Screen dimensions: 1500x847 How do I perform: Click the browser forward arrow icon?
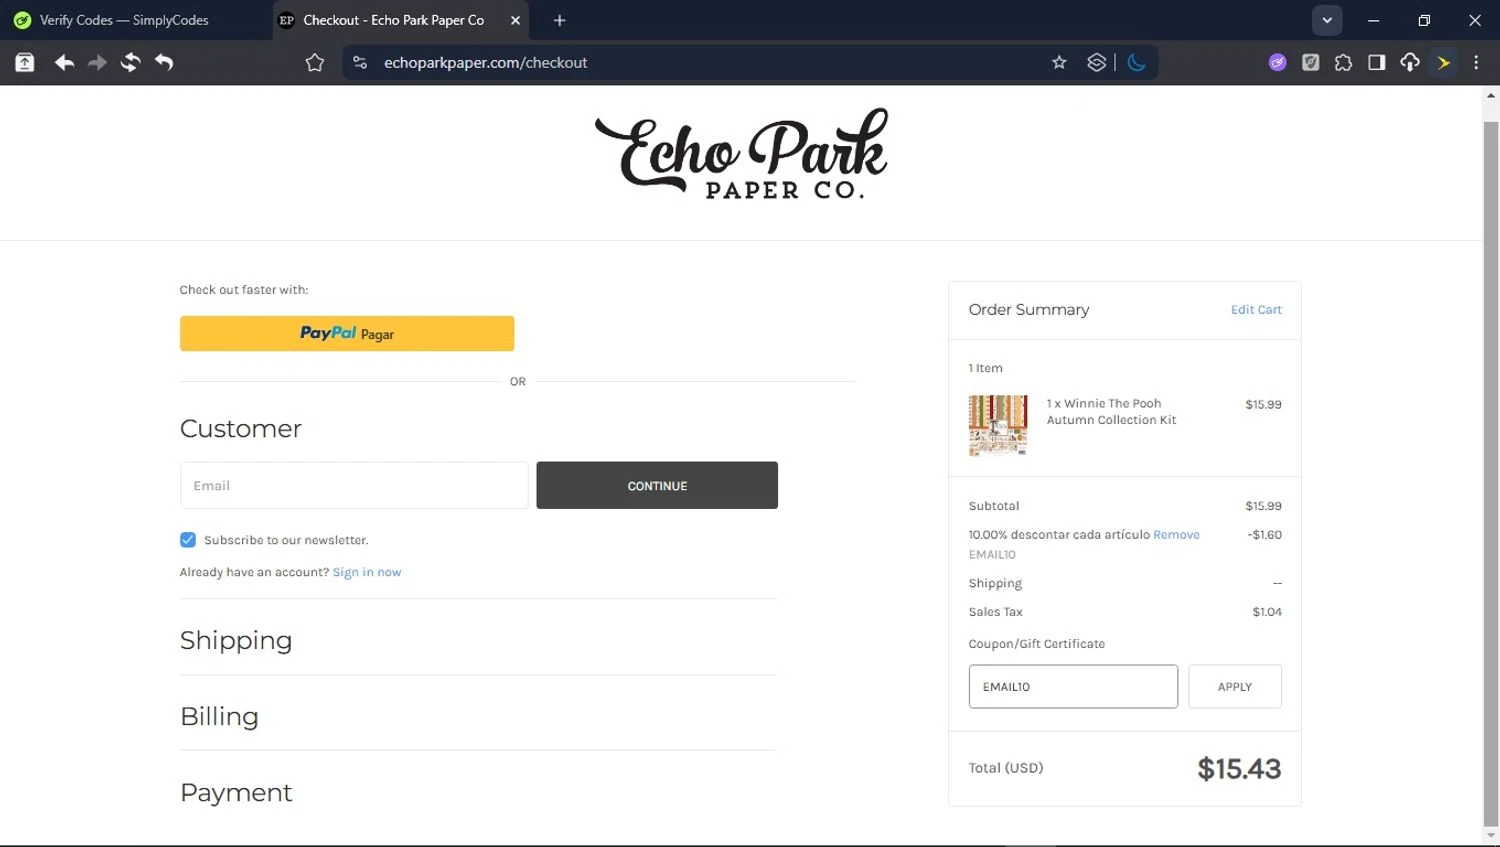click(x=97, y=63)
